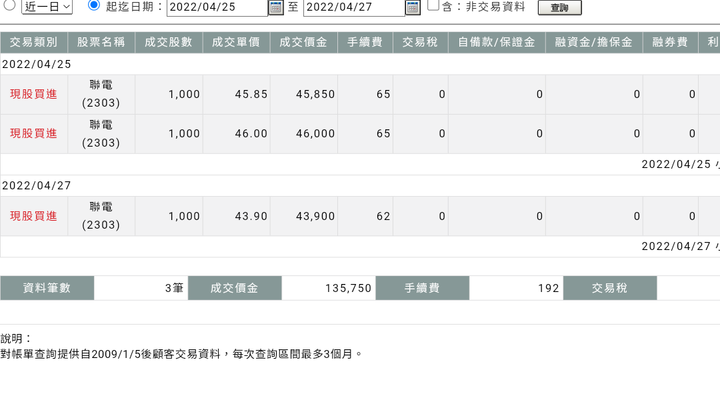Click the 資料筆數 summary label
The image size is (720, 396).
(47, 288)
